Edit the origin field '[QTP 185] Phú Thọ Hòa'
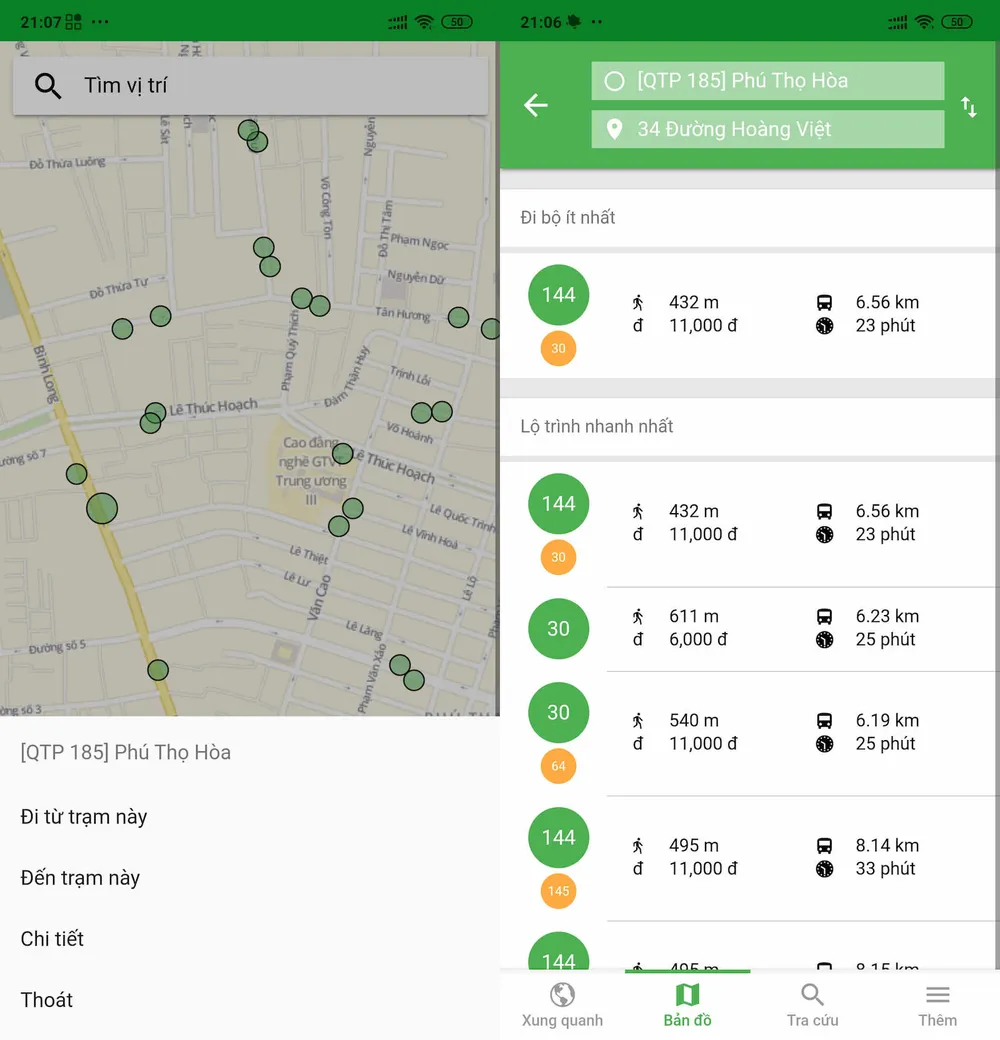 767,81
